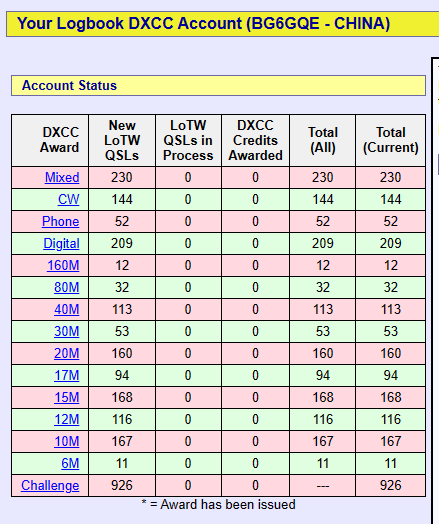Open the Challenge award link
This screenshot has width=439, height=524.
(50, 486)
